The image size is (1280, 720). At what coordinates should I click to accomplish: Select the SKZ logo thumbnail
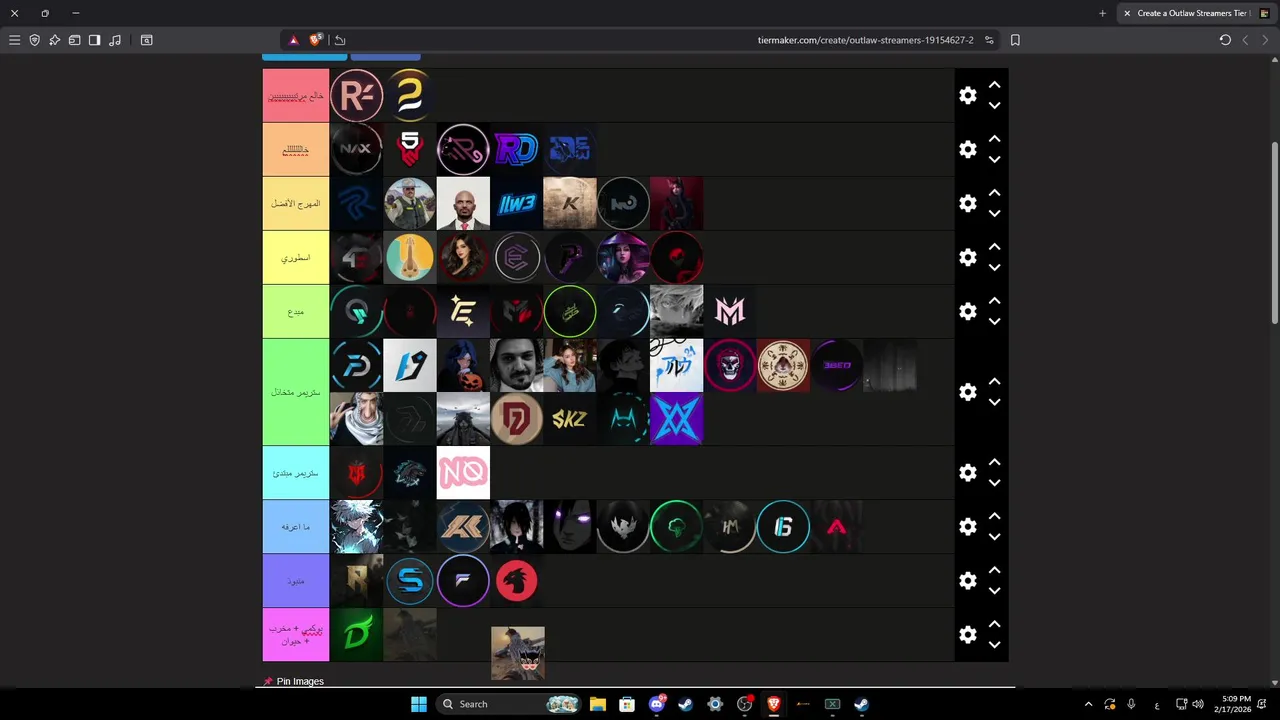pyautogui.click(x=570, y=419)
